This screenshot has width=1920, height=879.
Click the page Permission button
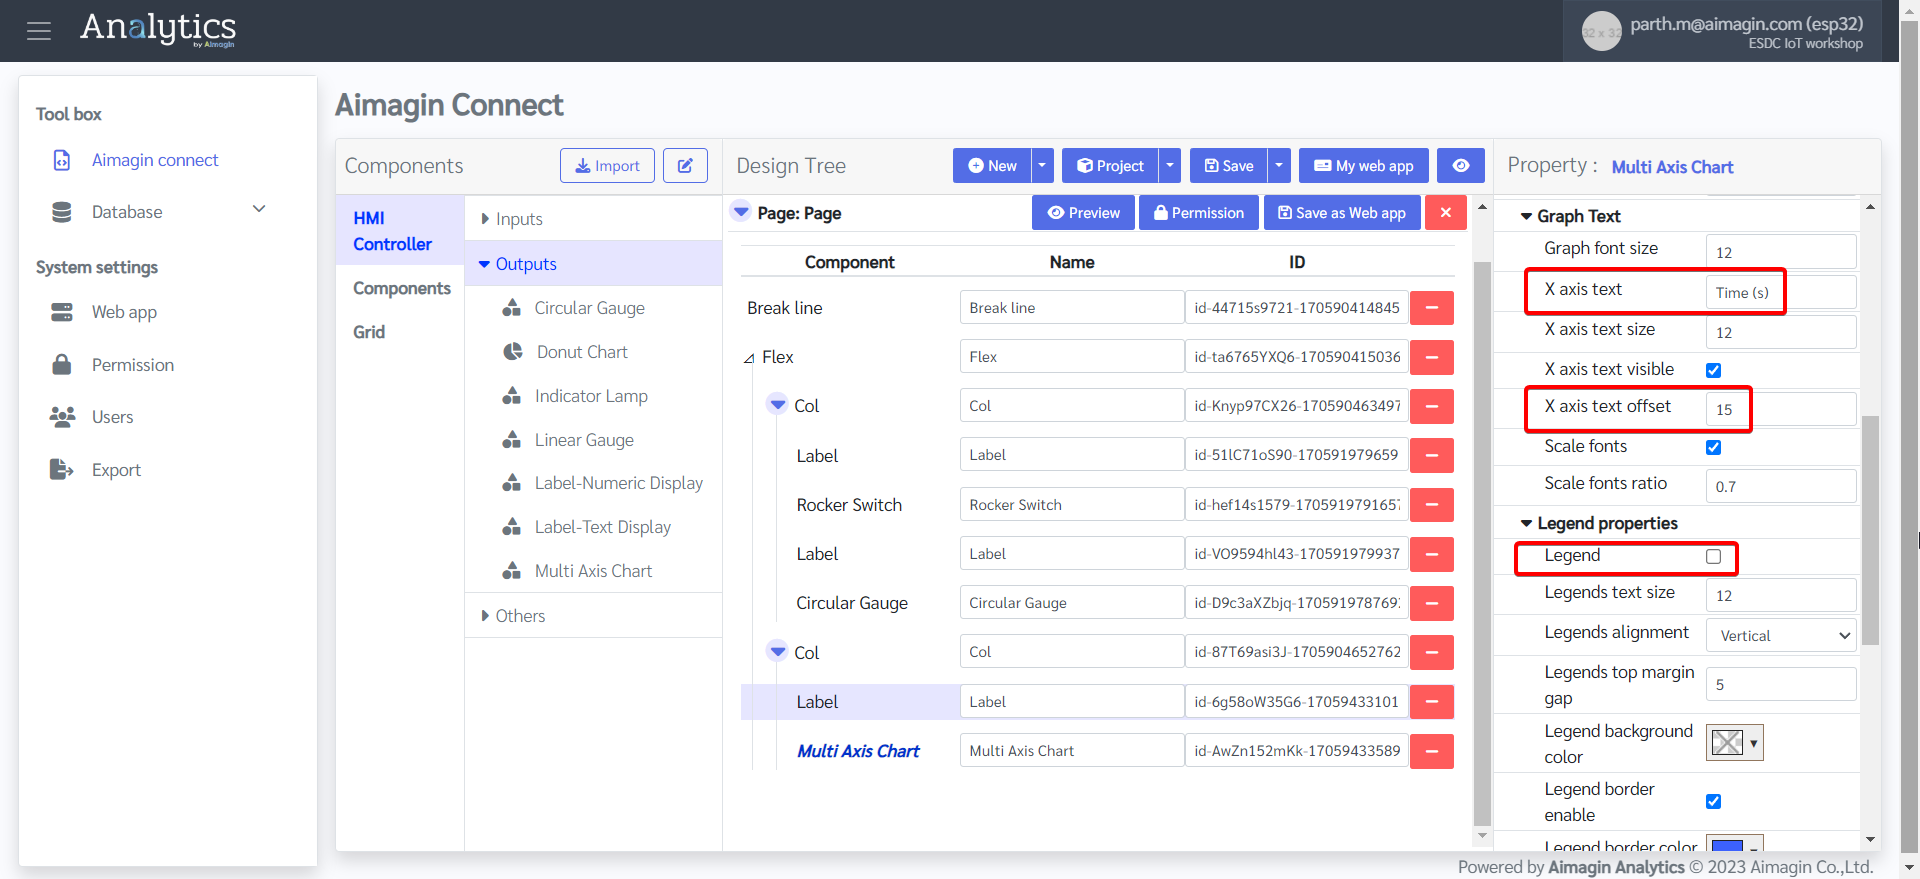(1198, 213)
